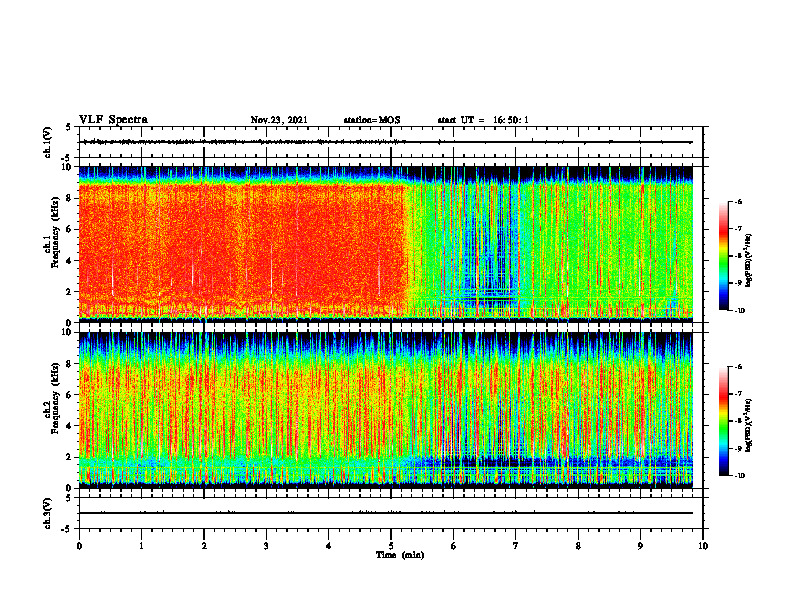Click time axis tick label "7"

(516, 546)
